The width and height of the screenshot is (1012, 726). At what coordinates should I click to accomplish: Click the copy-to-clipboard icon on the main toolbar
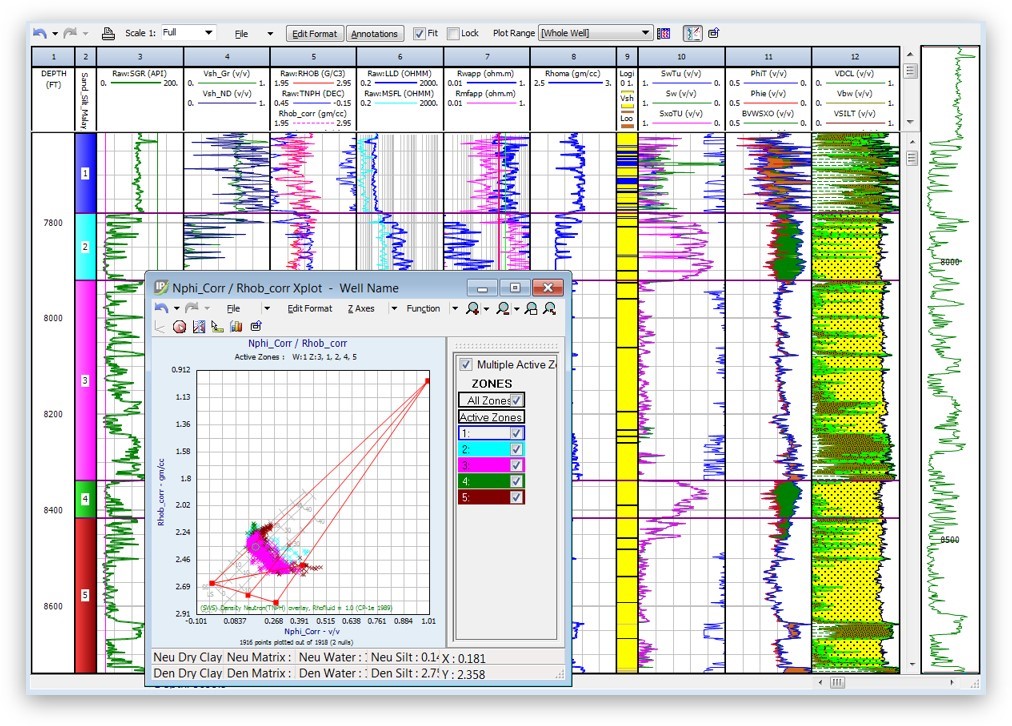pyautogui.click(x=712, y=32)
